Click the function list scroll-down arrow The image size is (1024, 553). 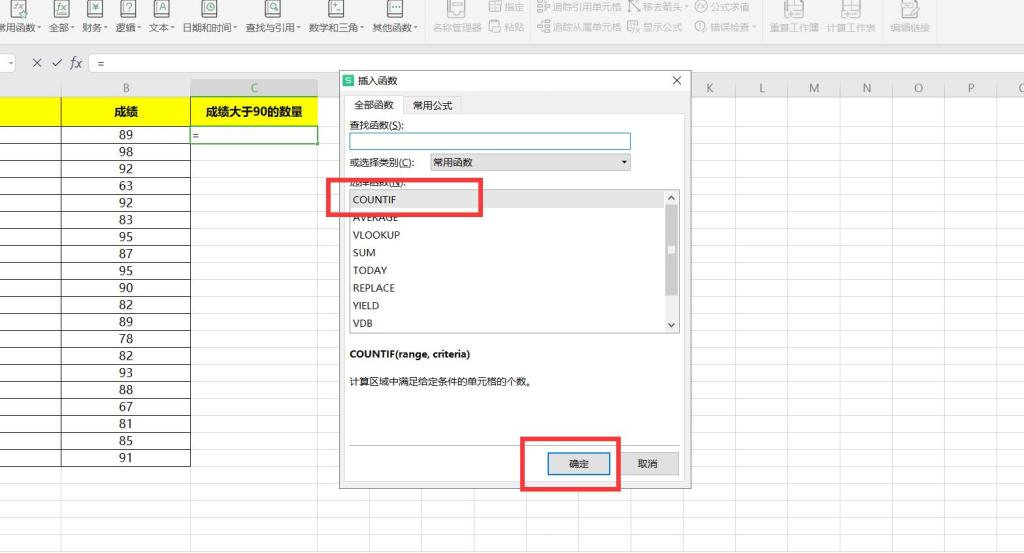pyautogui.click(x=671, y=324)
